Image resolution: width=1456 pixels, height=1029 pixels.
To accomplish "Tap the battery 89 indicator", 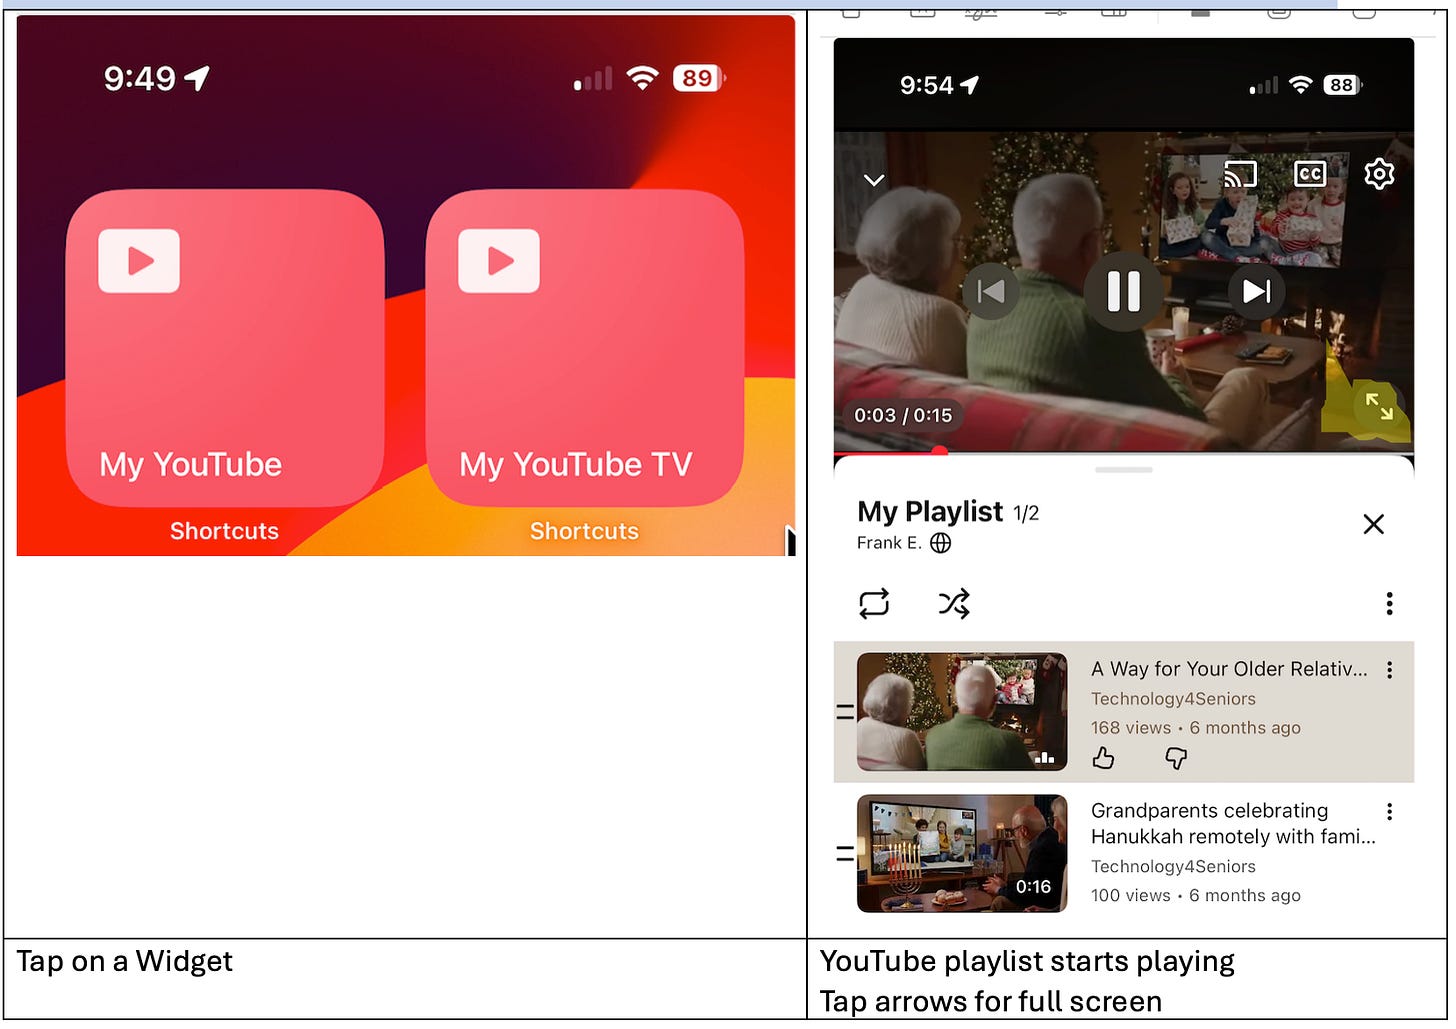I will (698, 78).
